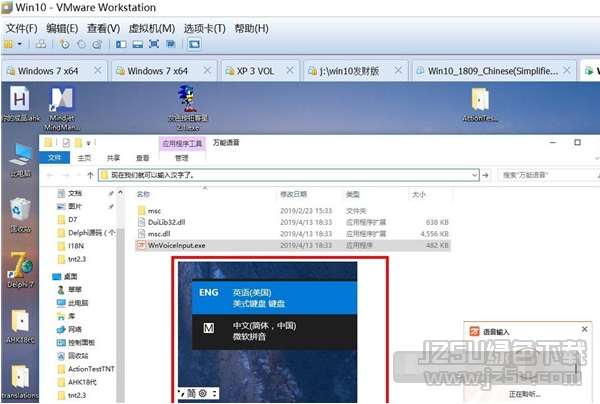
Task: Sort by the 名称 column header
Action: point(143,194)
